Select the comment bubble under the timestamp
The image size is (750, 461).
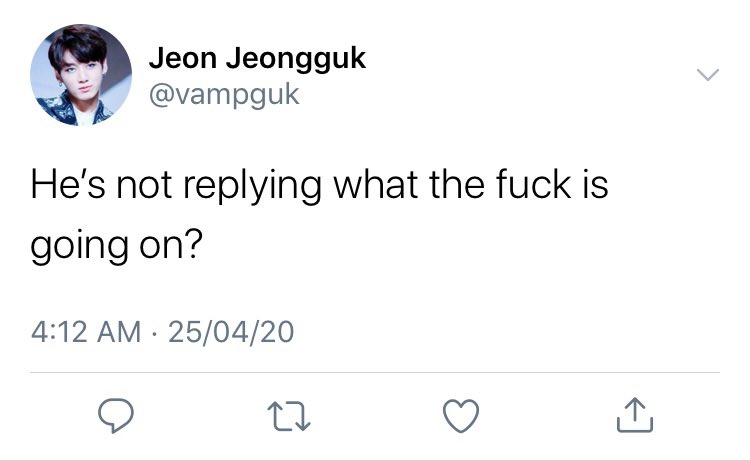116,416
